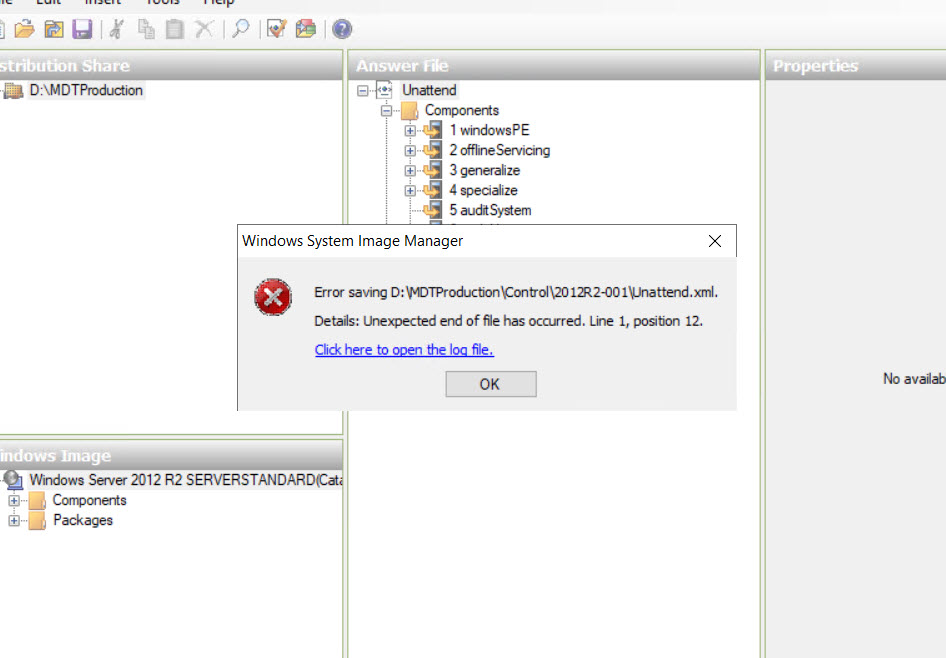The height and width of the screenshot is (658, 946).
Task: Open a Windows image with the toolbar icon
Action: (56, 29)
